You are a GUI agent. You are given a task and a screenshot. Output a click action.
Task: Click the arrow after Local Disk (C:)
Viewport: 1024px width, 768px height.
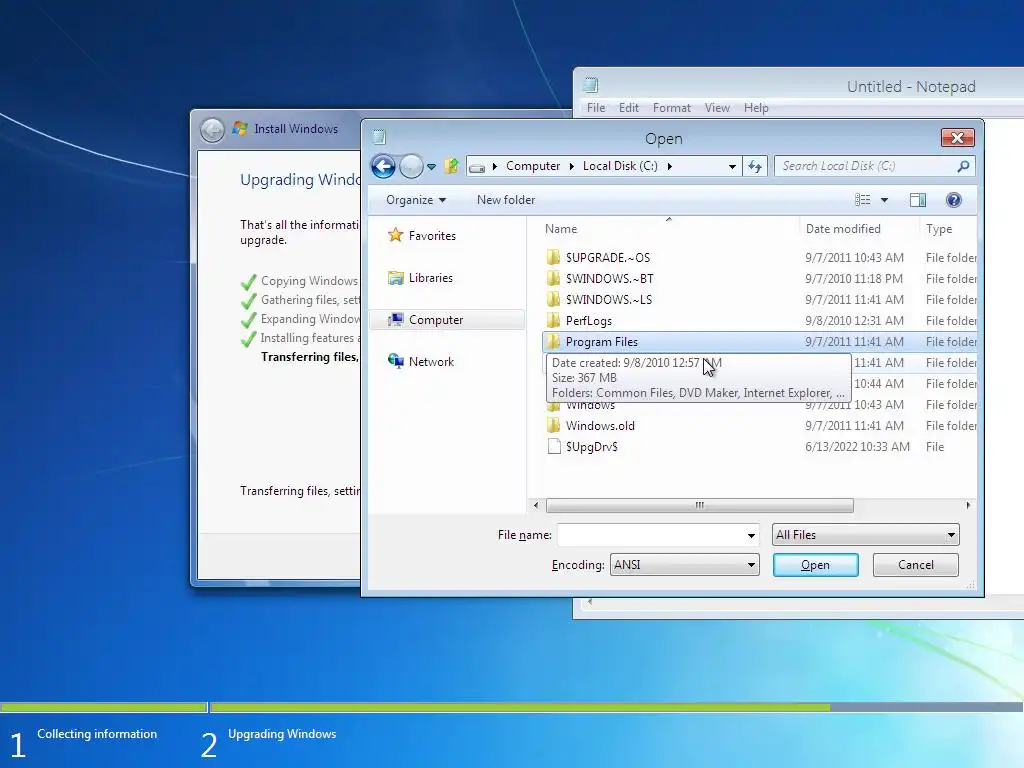click(x=670, y=167)
